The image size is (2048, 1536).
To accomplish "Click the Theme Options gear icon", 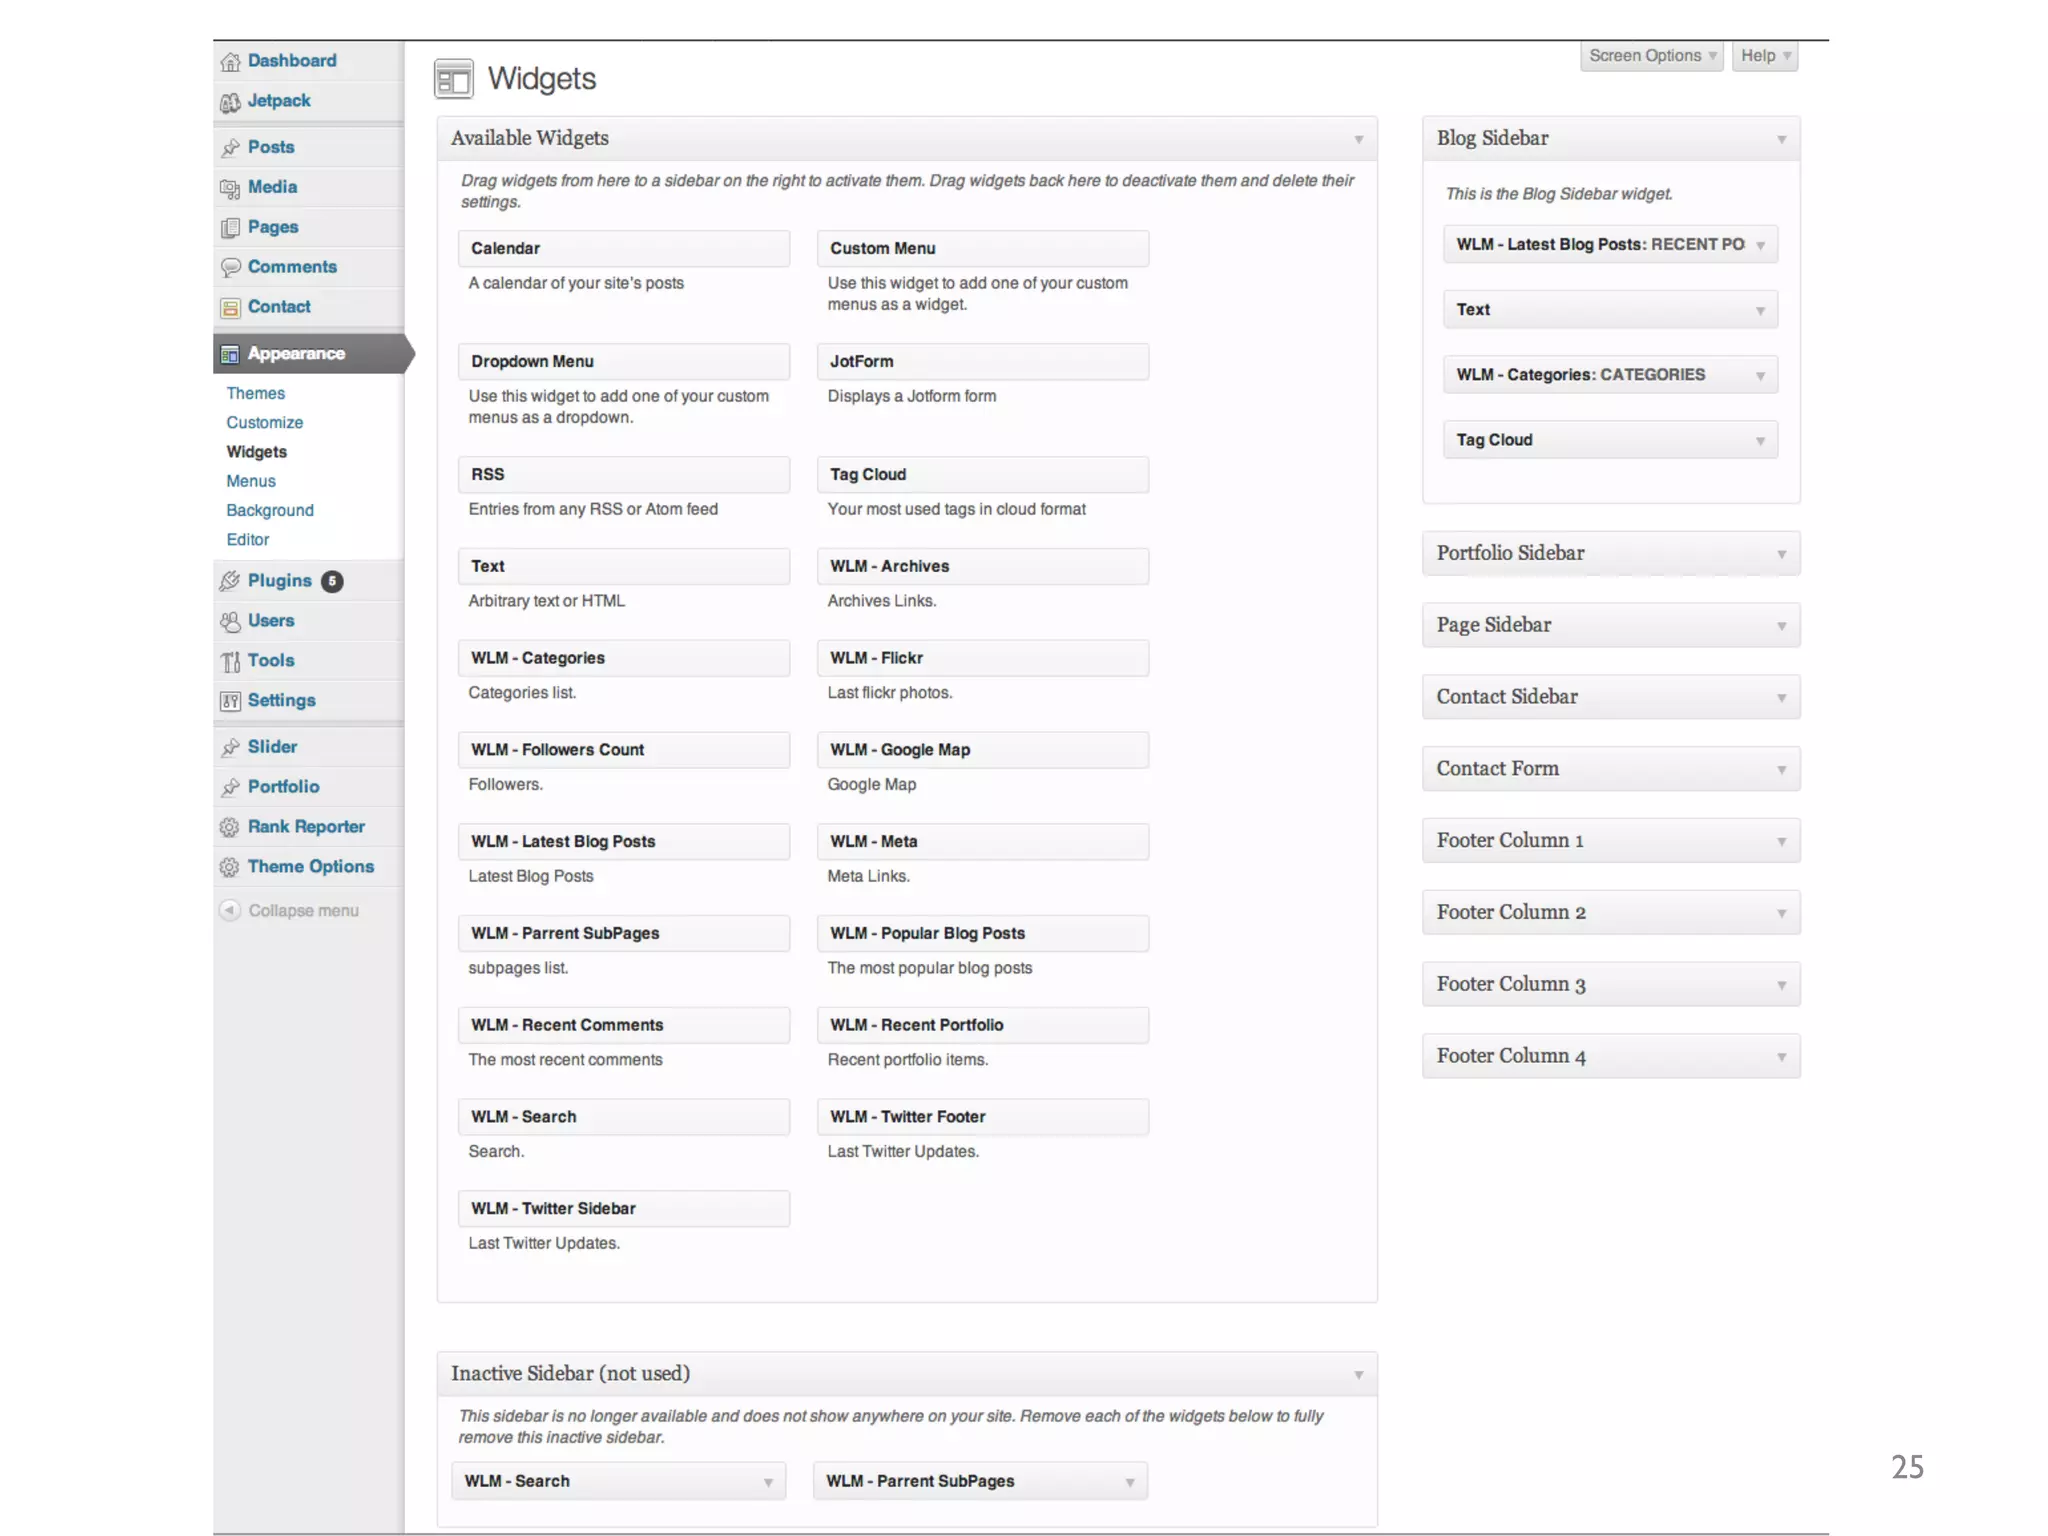I will (230, 867).
